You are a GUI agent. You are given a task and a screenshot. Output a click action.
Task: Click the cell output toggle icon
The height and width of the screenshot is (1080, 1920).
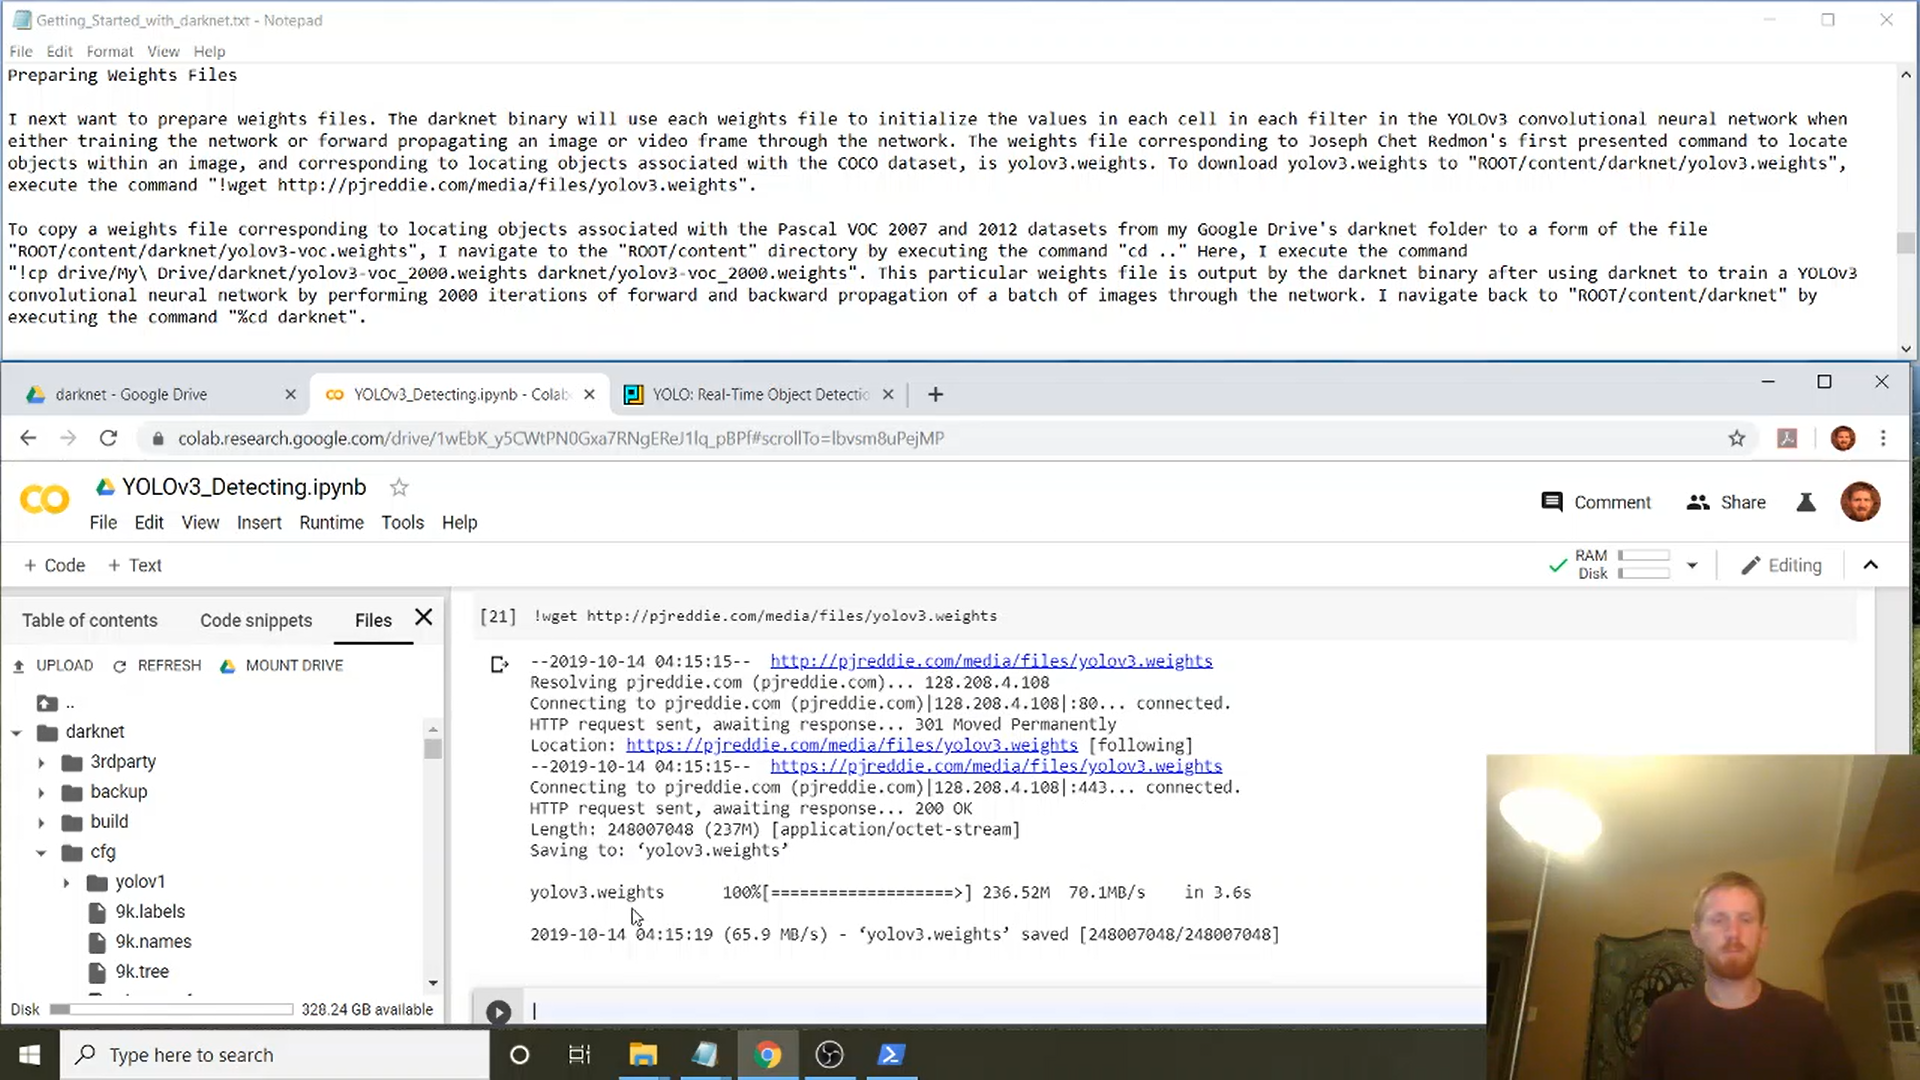[x=499, y=664]
